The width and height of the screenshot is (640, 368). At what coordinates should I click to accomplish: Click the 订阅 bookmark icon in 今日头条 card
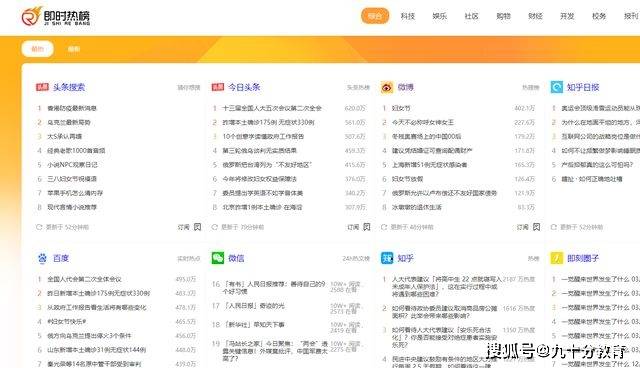pos(367,227)
